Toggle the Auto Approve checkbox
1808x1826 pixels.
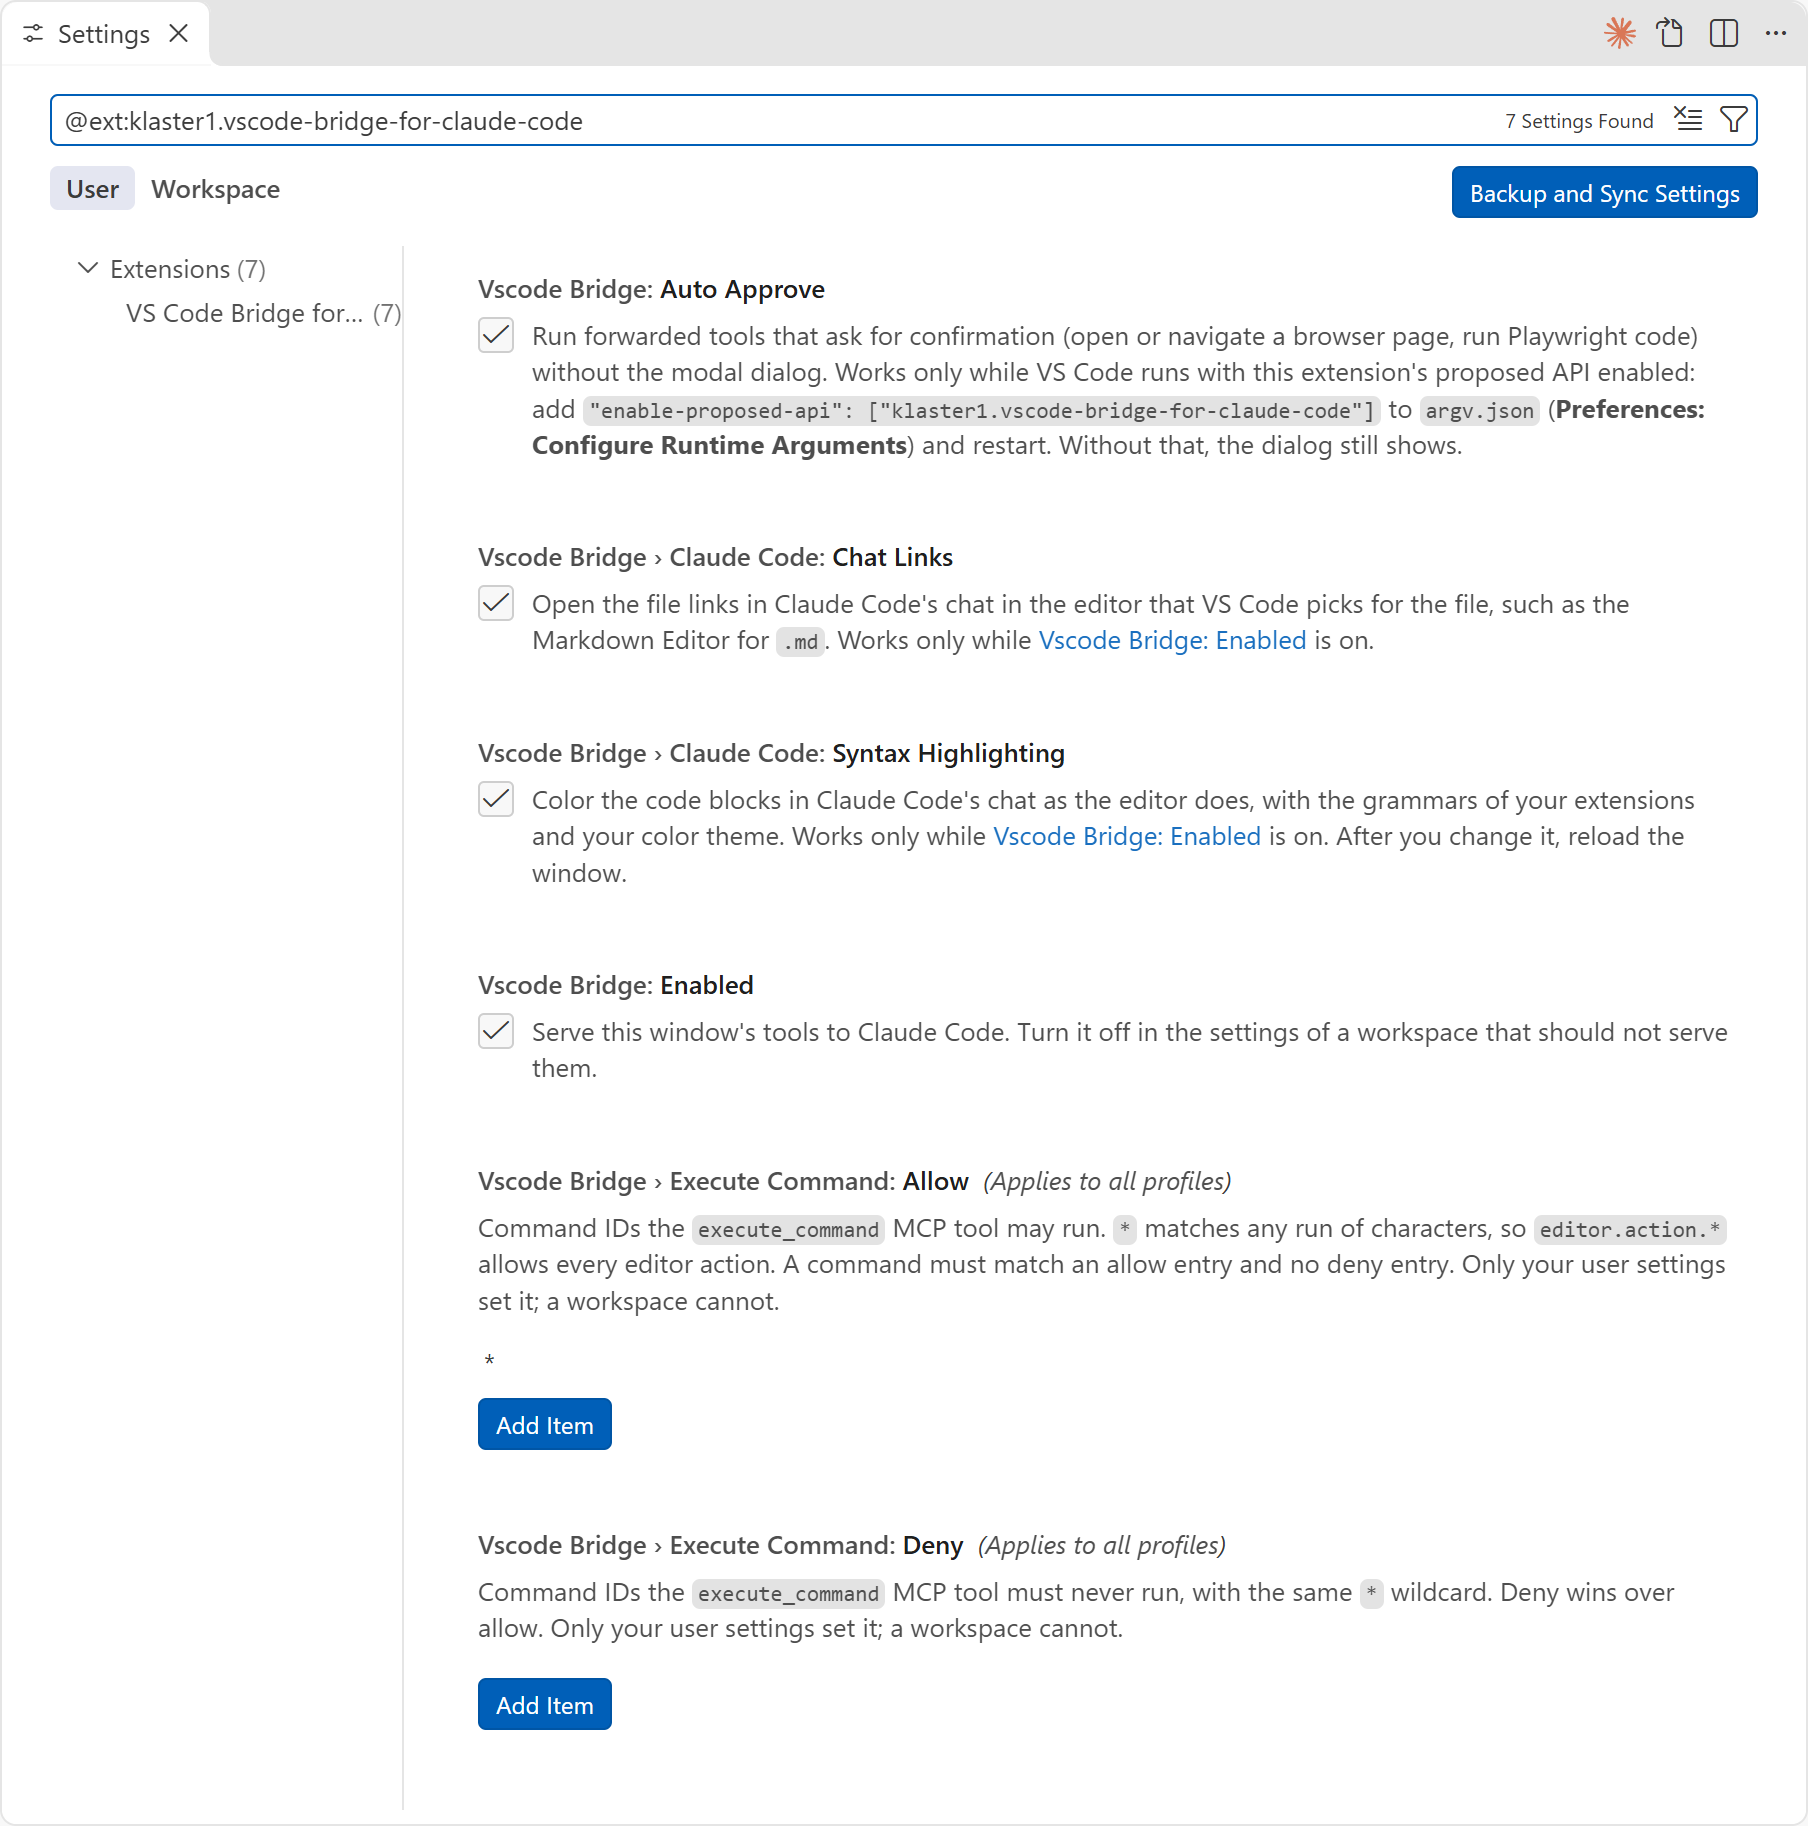496,335
